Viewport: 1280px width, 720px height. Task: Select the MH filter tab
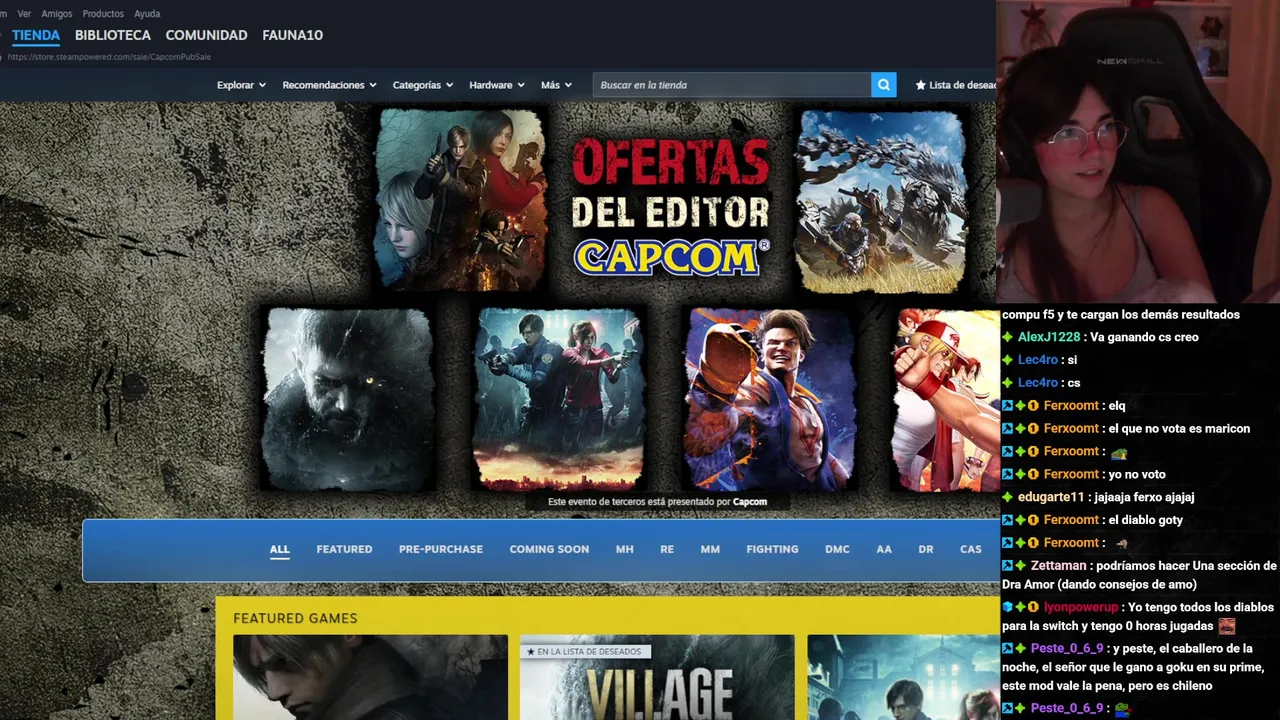pos(624,549)
